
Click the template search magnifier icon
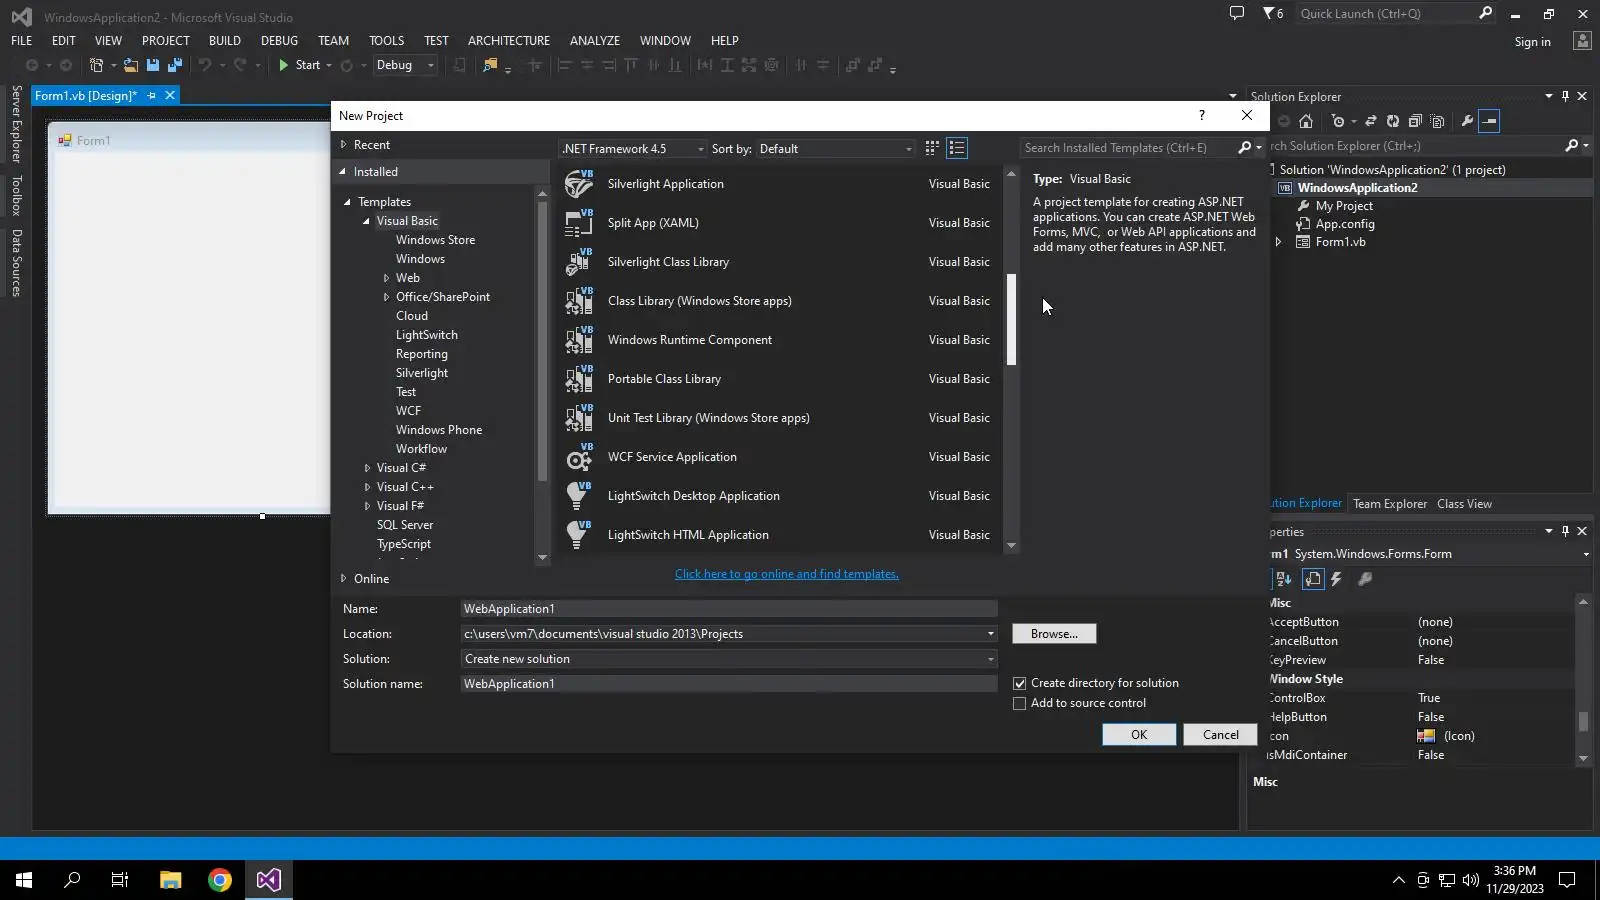(1245, 148)
